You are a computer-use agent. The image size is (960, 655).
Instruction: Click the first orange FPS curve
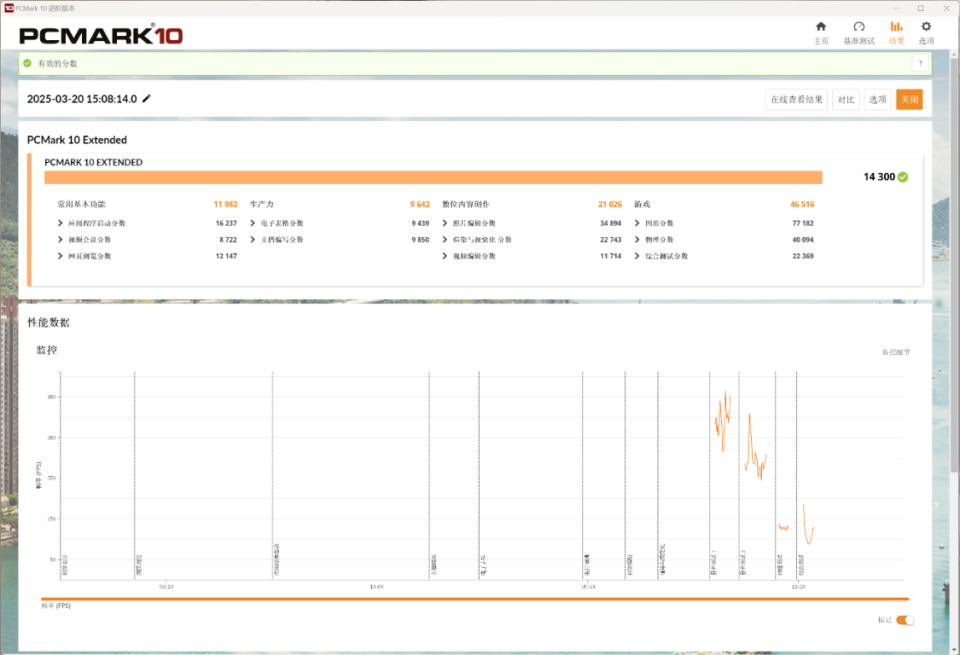(x=723, y=421)
